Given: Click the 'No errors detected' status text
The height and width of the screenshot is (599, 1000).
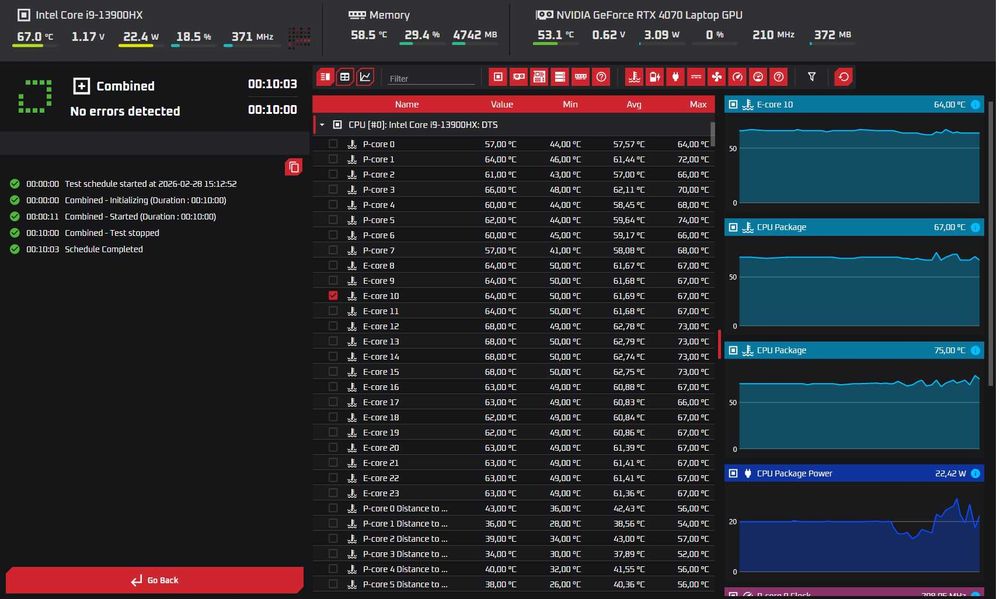Looking at the screenshot, I should [x=125, y=111].
